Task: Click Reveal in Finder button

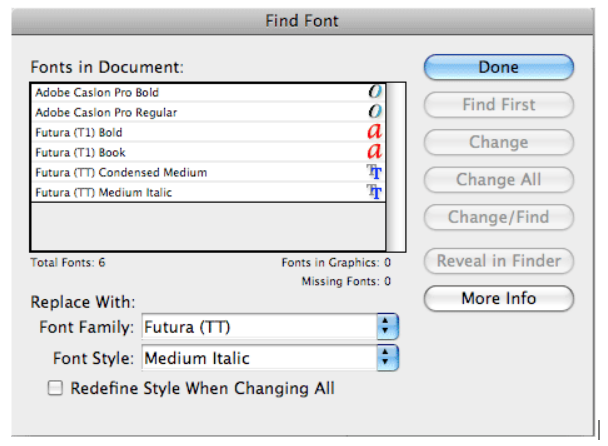Action: tap(499, 261)
